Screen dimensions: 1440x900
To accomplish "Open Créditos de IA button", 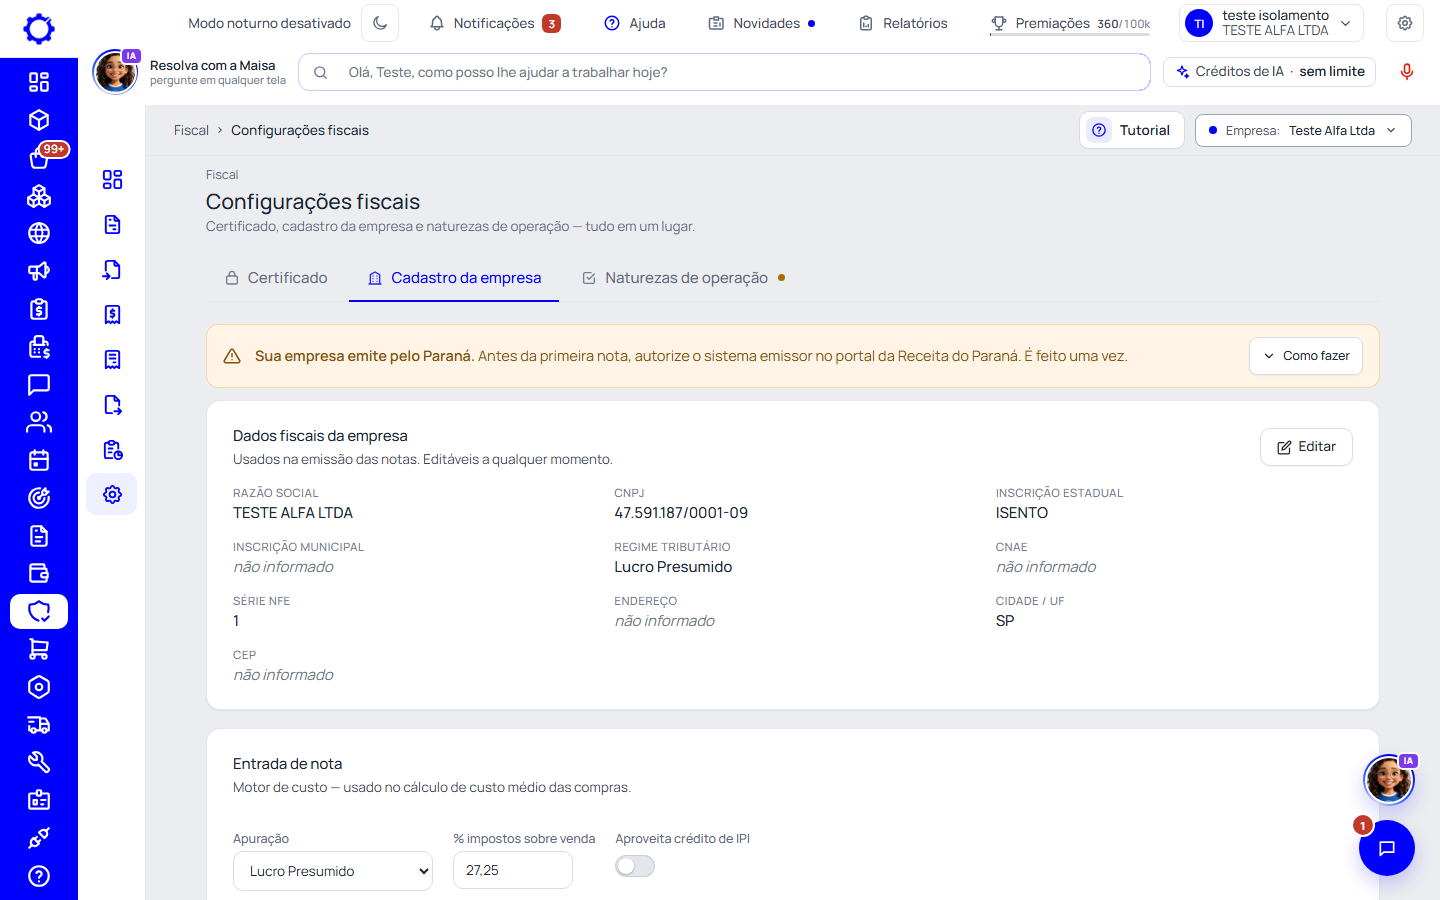I will click(1270, 72).
